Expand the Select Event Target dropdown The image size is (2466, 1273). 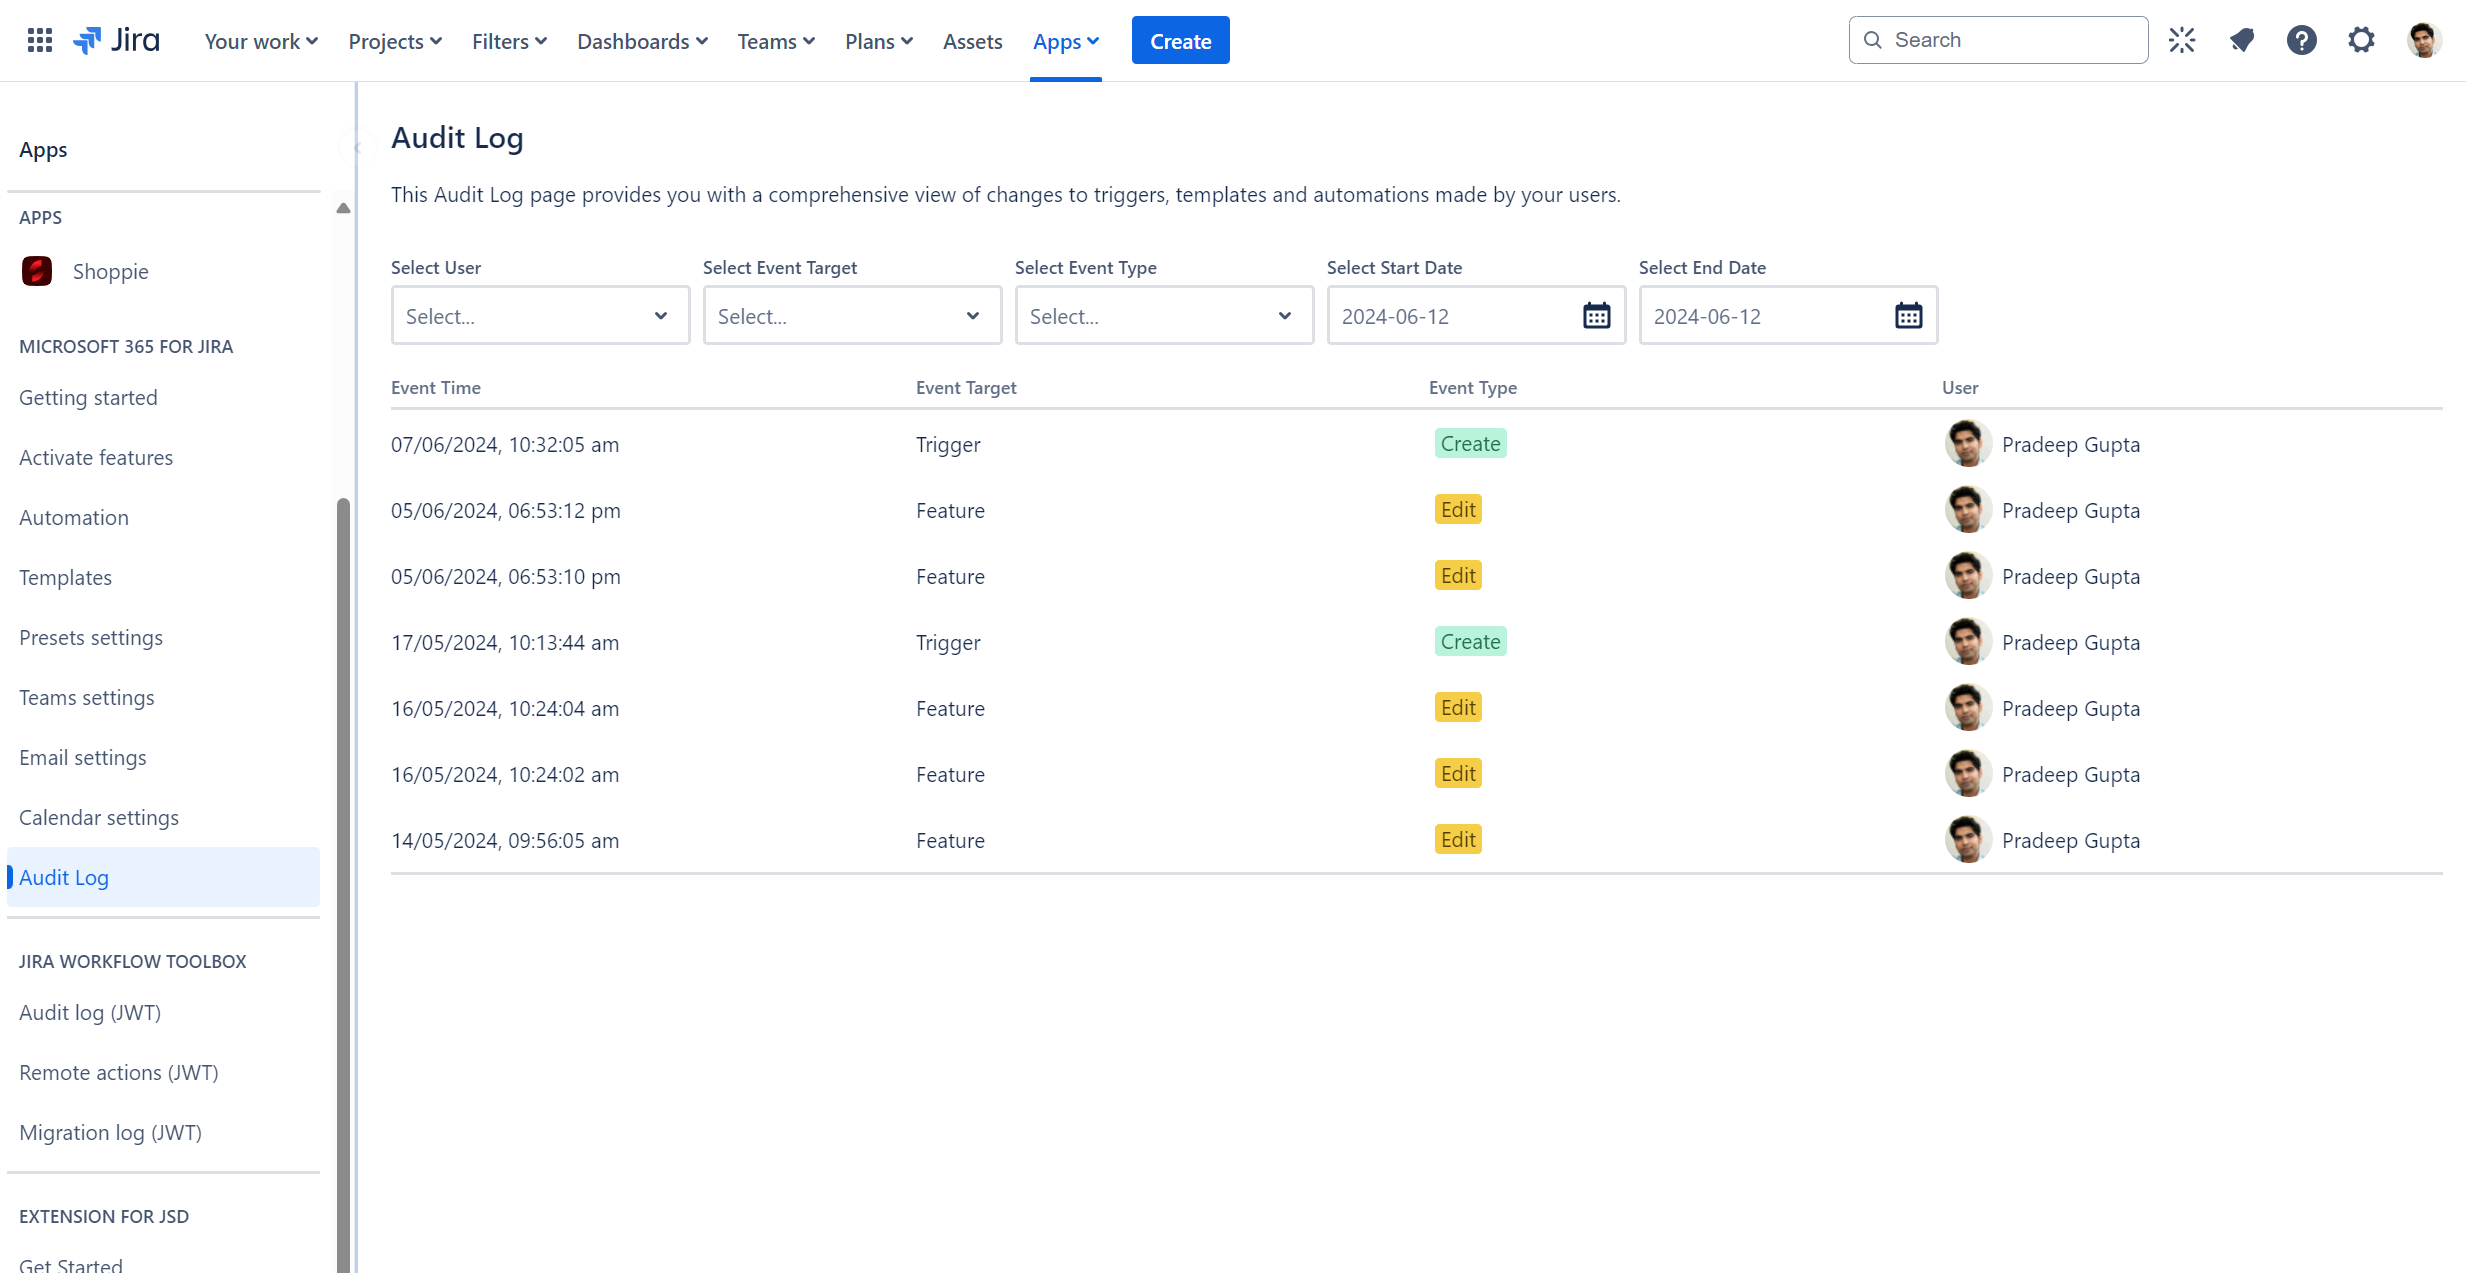[852, 316]
